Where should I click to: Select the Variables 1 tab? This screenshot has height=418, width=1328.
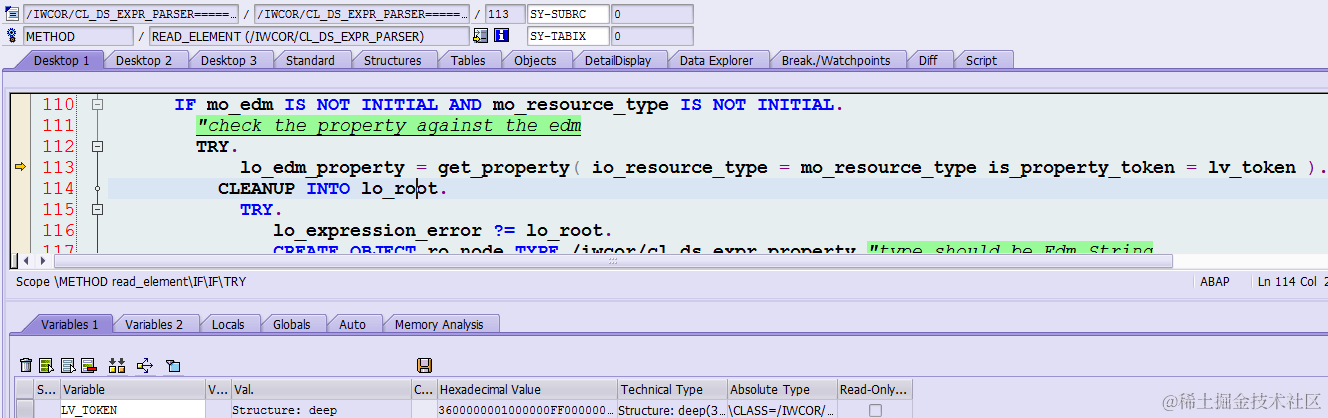(69, 324)
